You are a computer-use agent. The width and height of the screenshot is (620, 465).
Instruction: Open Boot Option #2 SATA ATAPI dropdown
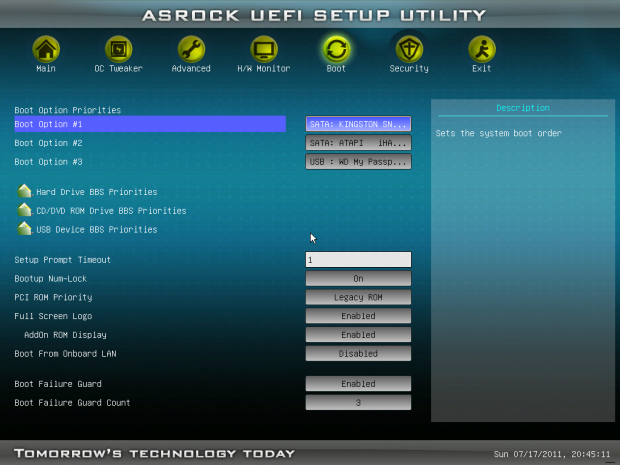pyautogui.click(x=358, y=143)
